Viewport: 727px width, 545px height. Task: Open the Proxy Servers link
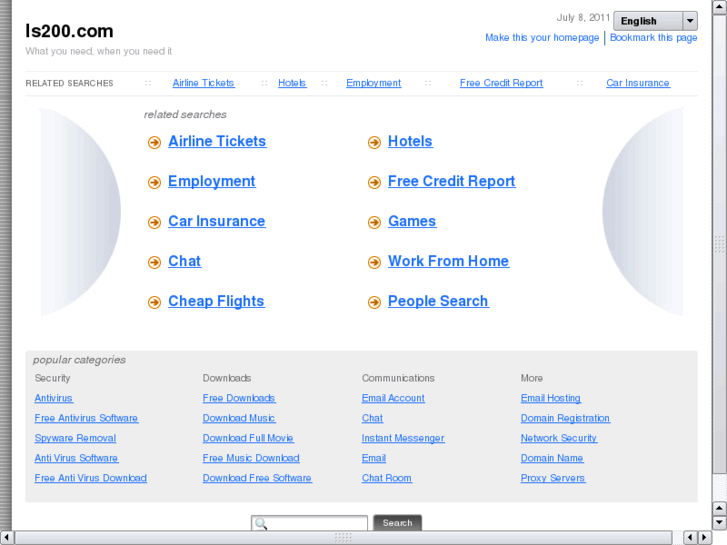[553, 478]
